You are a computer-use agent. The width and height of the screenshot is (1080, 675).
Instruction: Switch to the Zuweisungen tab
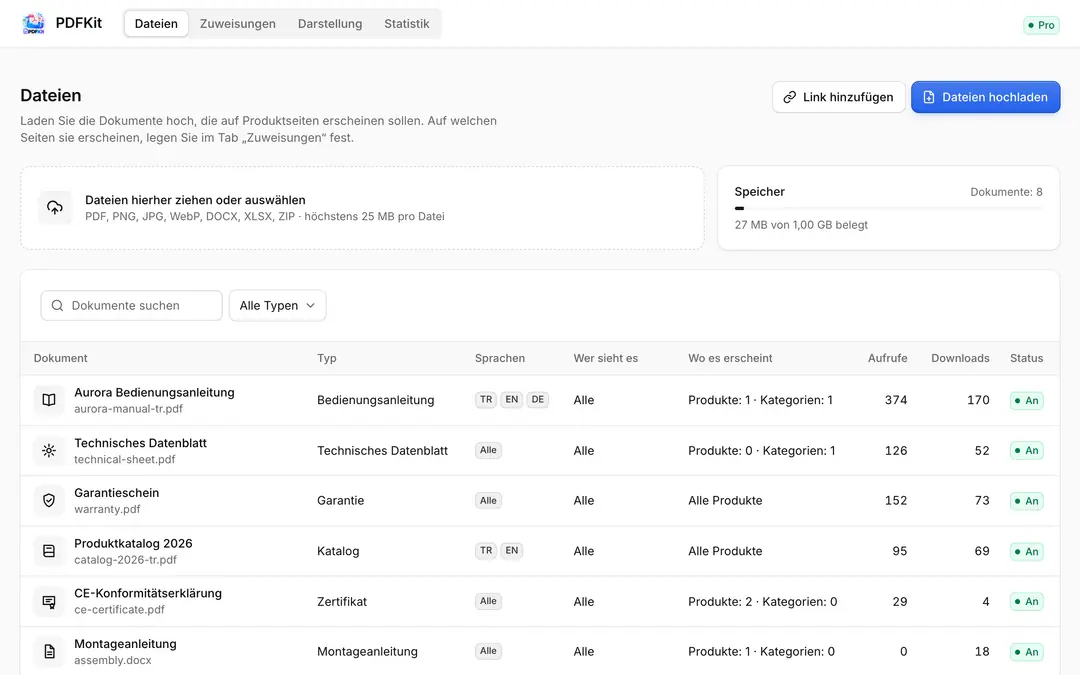point(238,23)
